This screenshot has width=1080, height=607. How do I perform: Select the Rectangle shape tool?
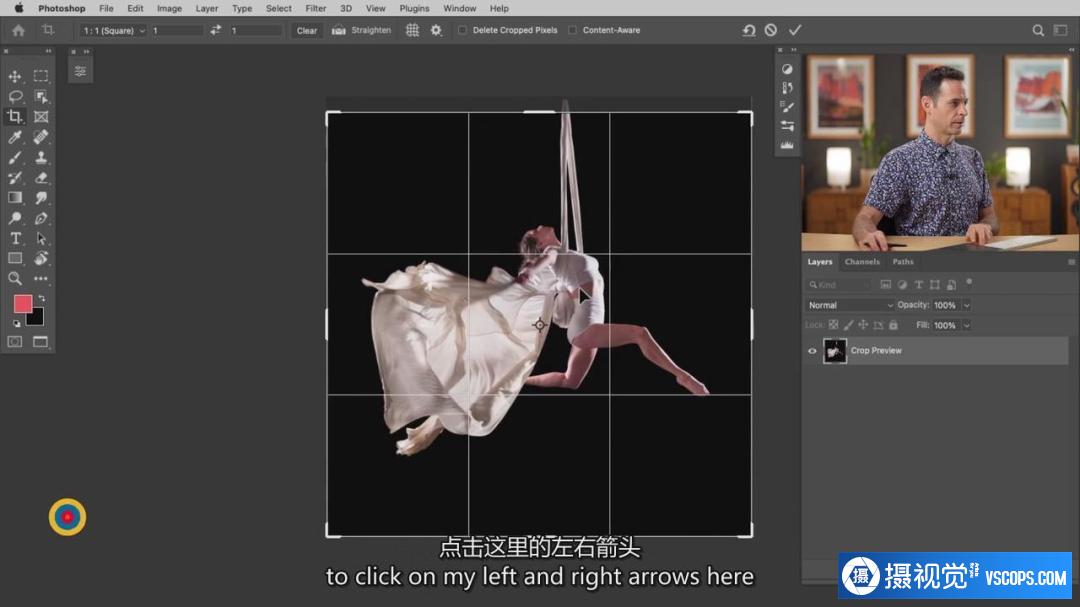[x=14, y=258]
